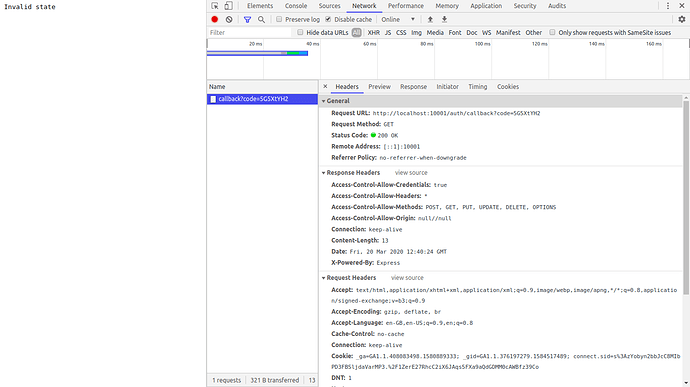The image size is (690, 387).
Task: Click the 321 B transferred status entry
Action: (275, 380)
